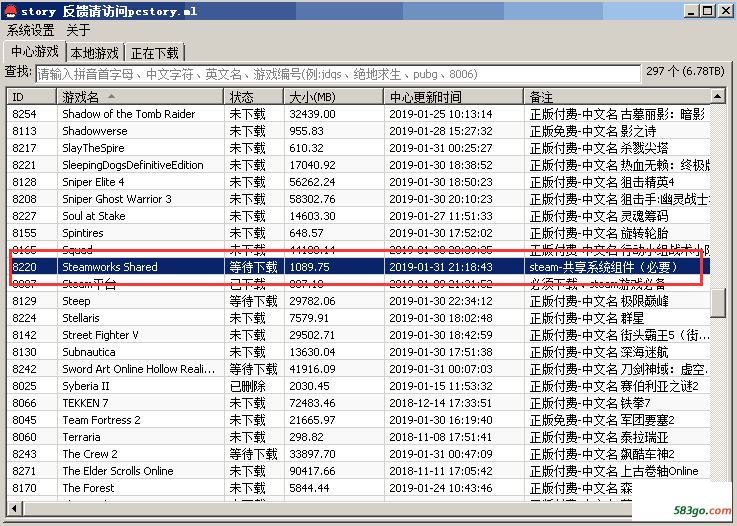Sort by the ID column header

[31, 97]
